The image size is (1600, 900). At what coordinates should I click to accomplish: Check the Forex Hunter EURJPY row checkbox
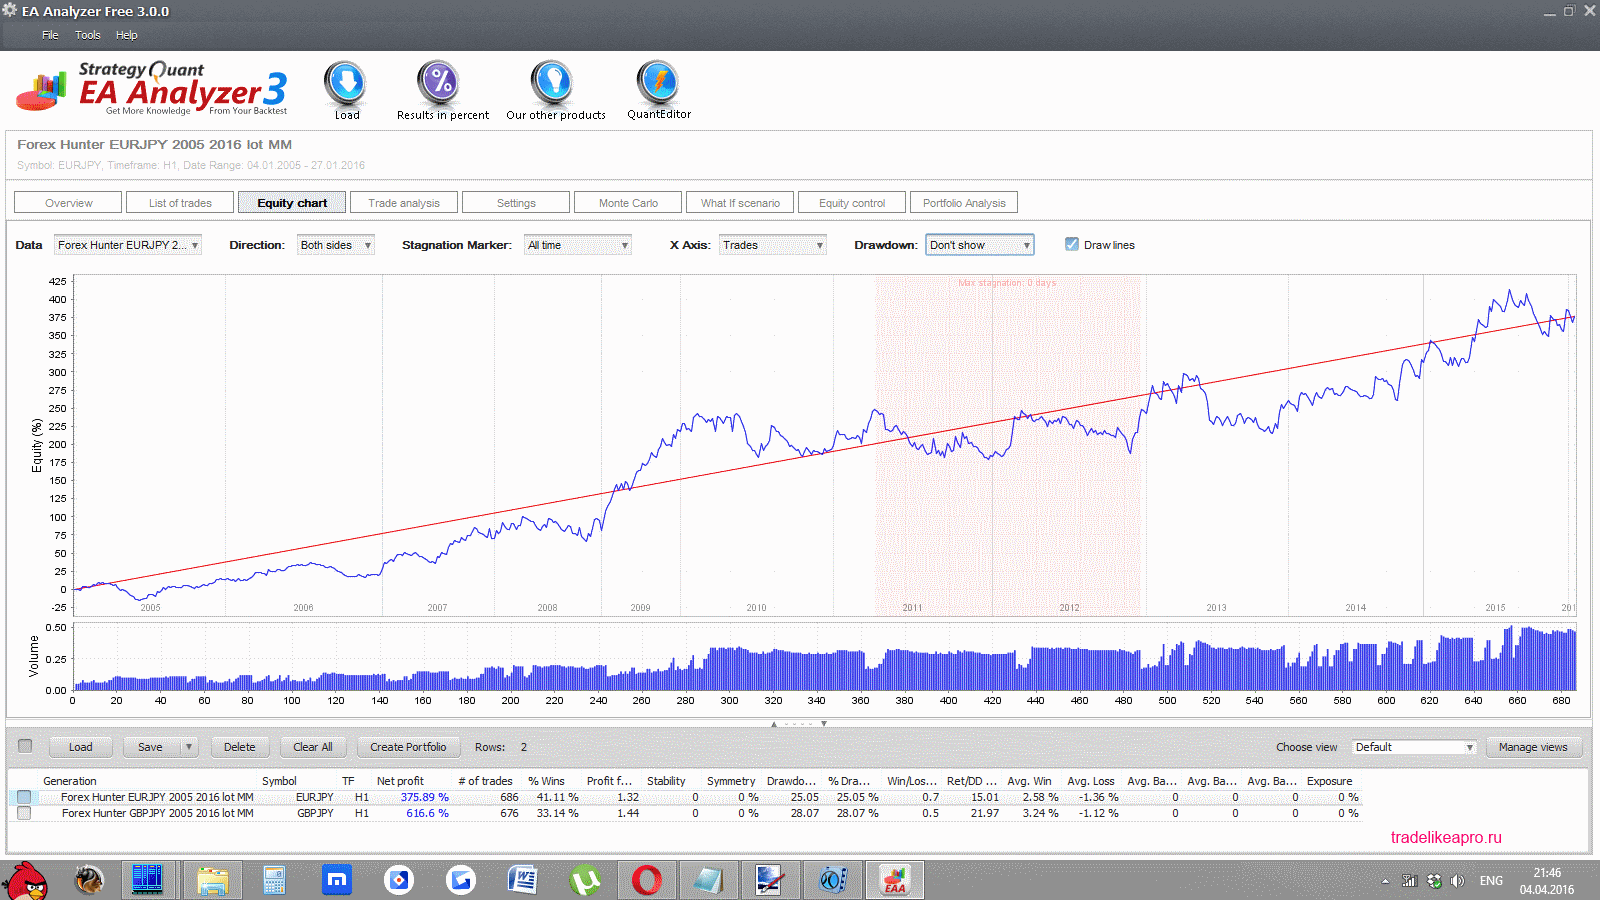click(24, 797)
